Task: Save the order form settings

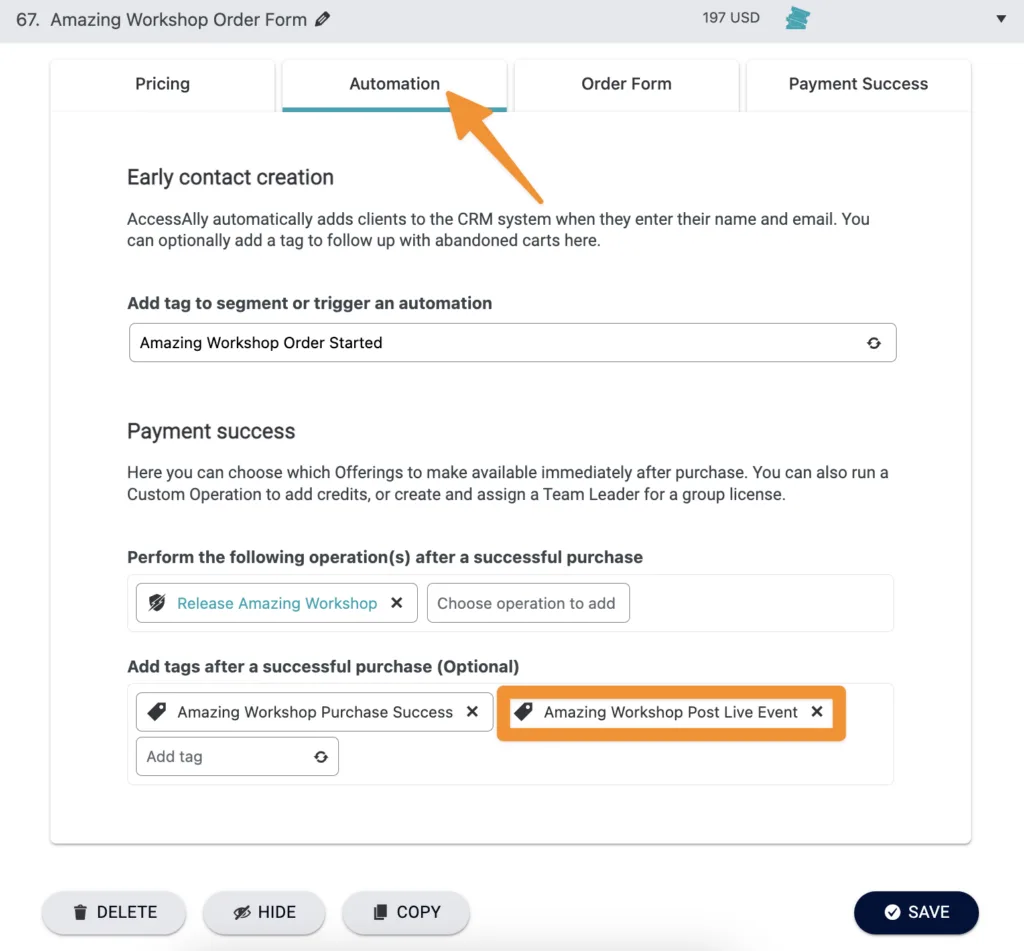Action: point(916,912)
